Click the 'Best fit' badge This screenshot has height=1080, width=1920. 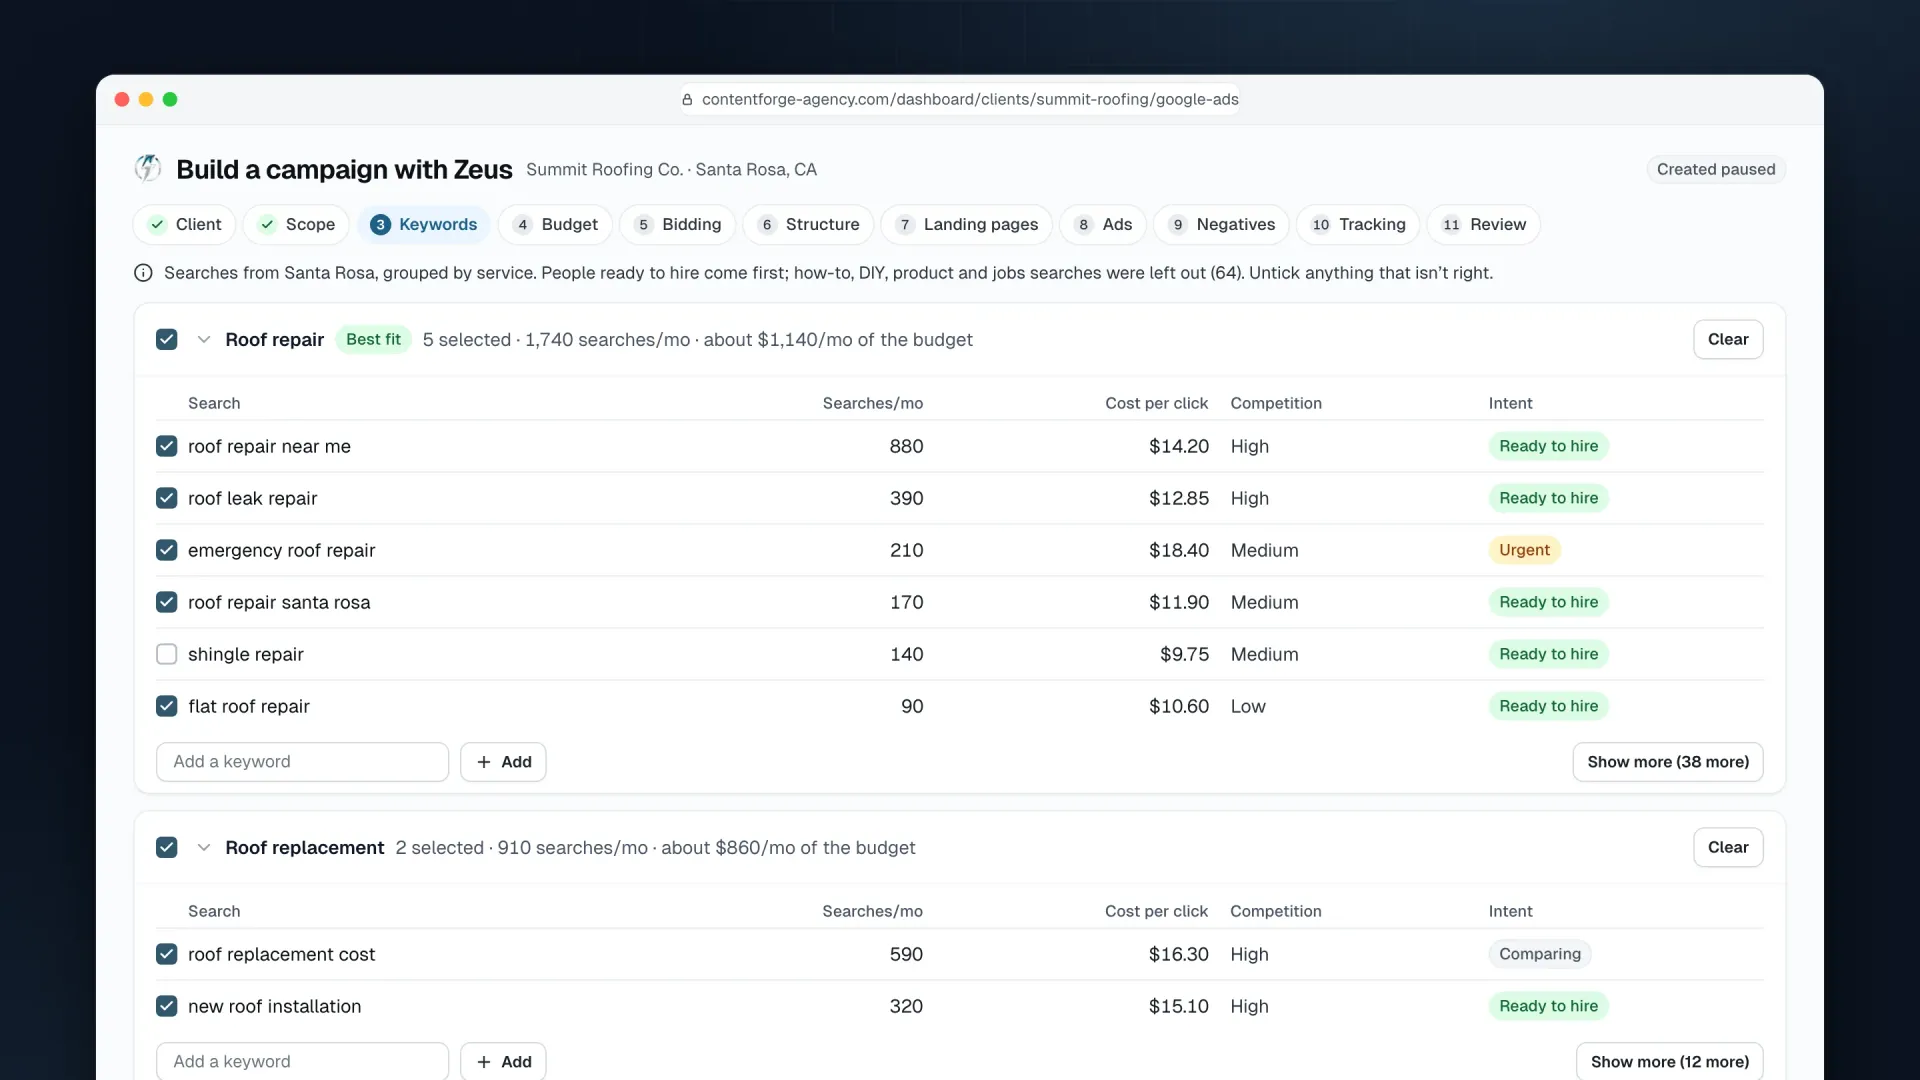[x=373, y=340]
